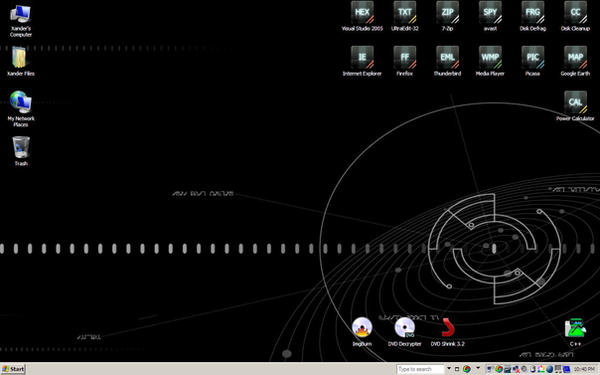The width and height of the screenshot is (600, 375).
Task: Launch Google Earth MAP icon
Action: click(575, 61)
